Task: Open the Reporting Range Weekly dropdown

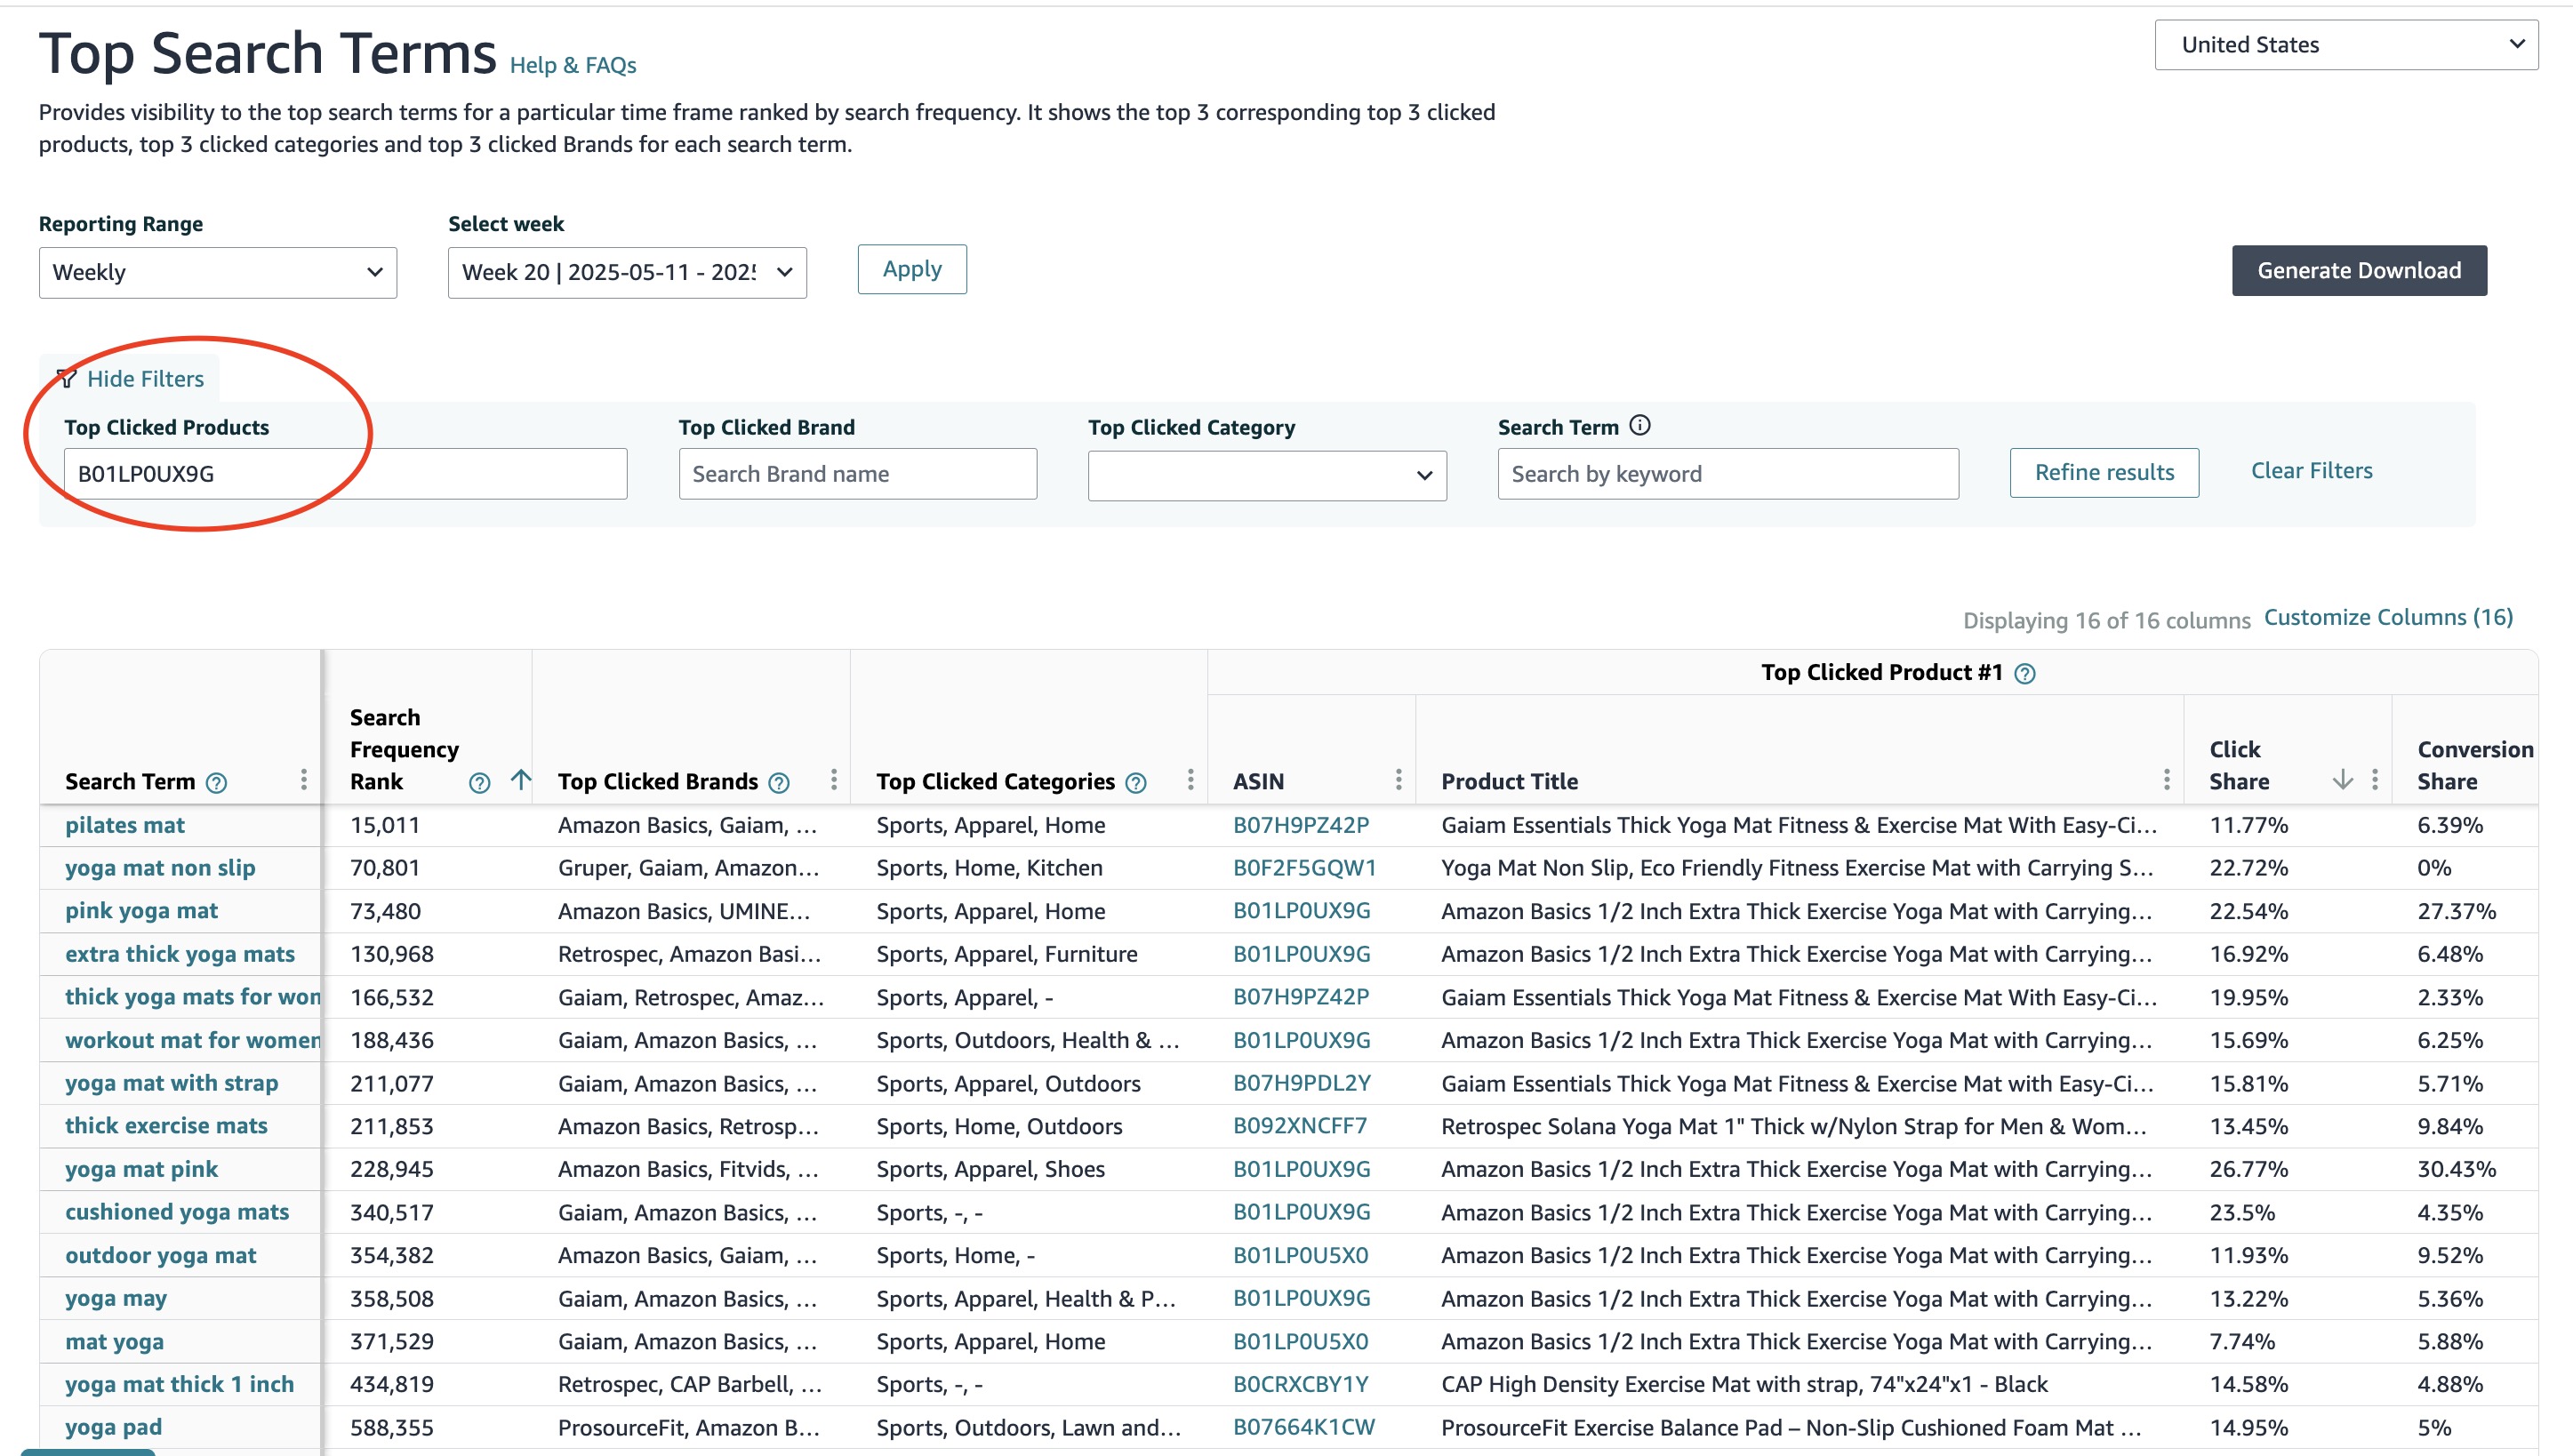Action: (x=218, y=273)
